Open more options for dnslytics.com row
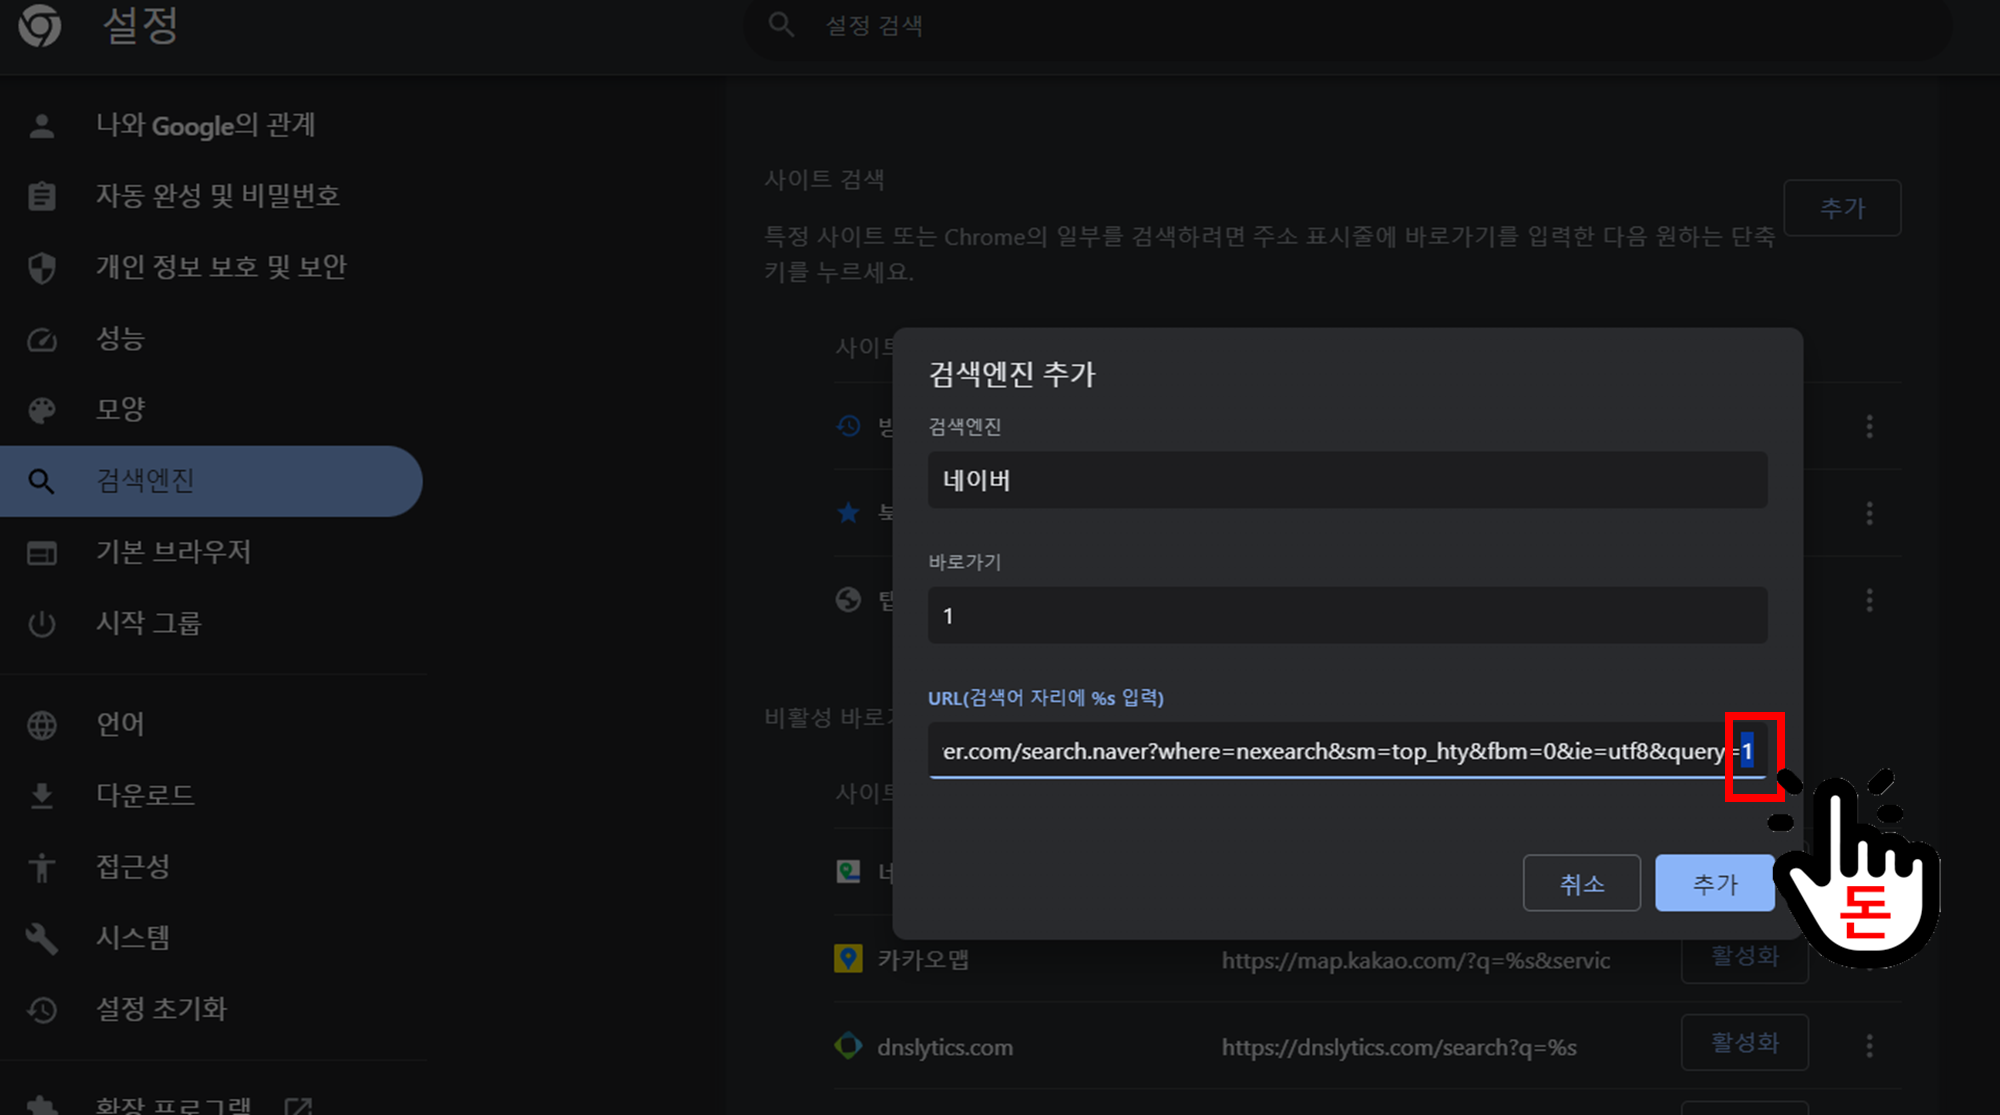 1869,1046
